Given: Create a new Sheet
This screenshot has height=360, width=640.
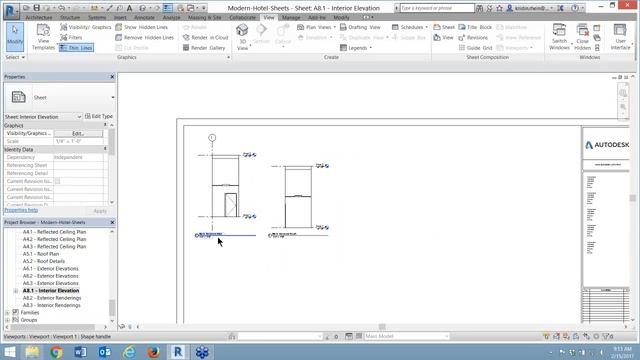Looking at the screenshot, I should [444, 27].
